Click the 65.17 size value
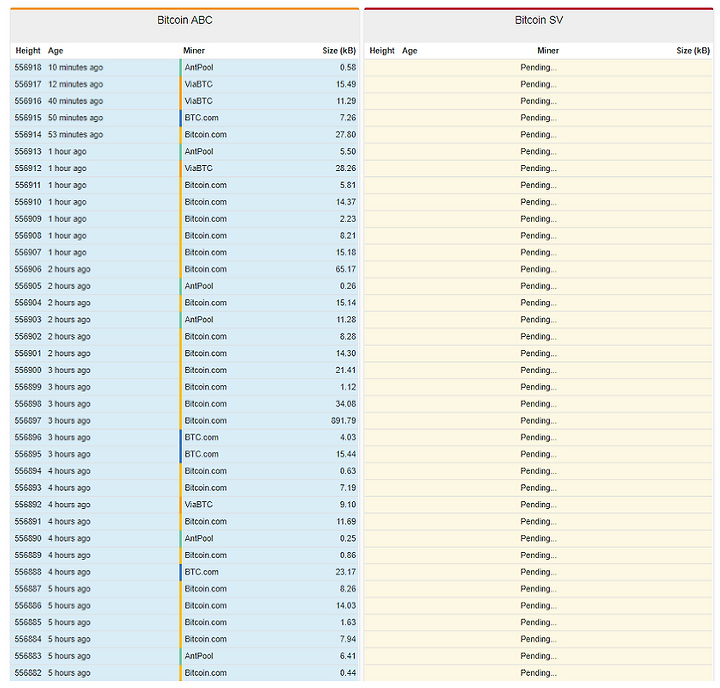 (346, 270)
